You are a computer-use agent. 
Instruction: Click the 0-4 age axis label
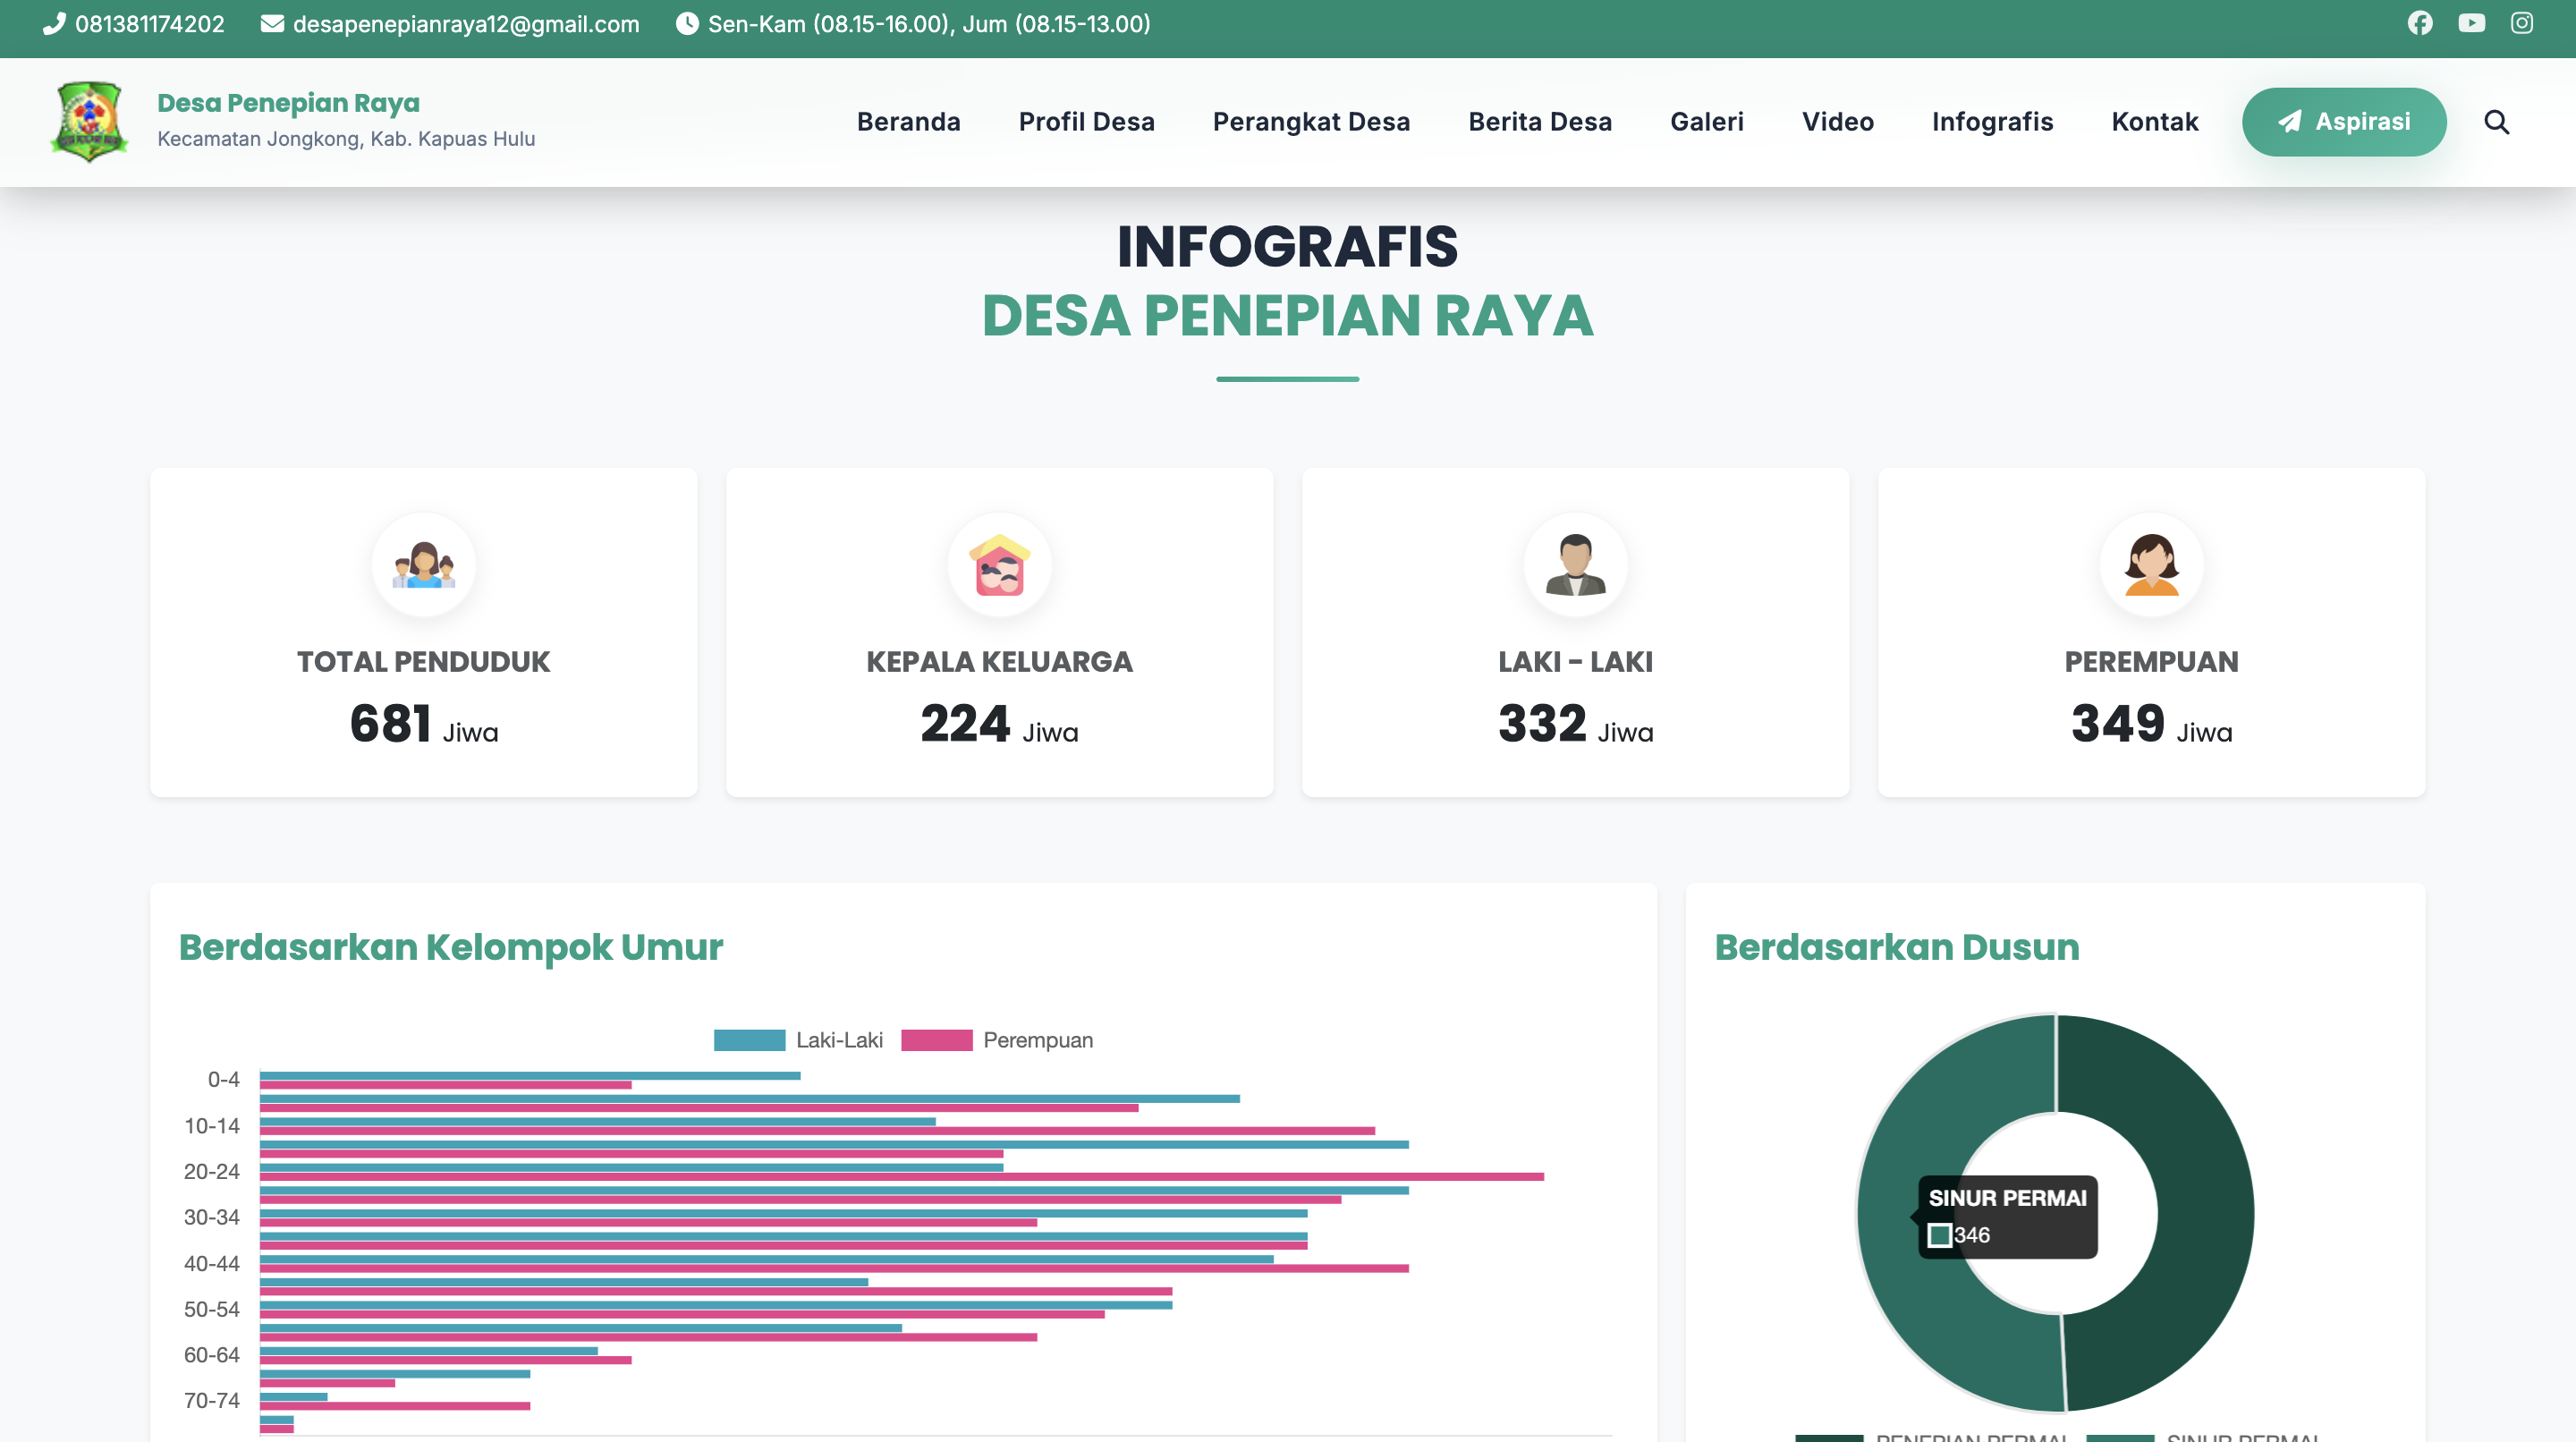(x=223, y=1079)
